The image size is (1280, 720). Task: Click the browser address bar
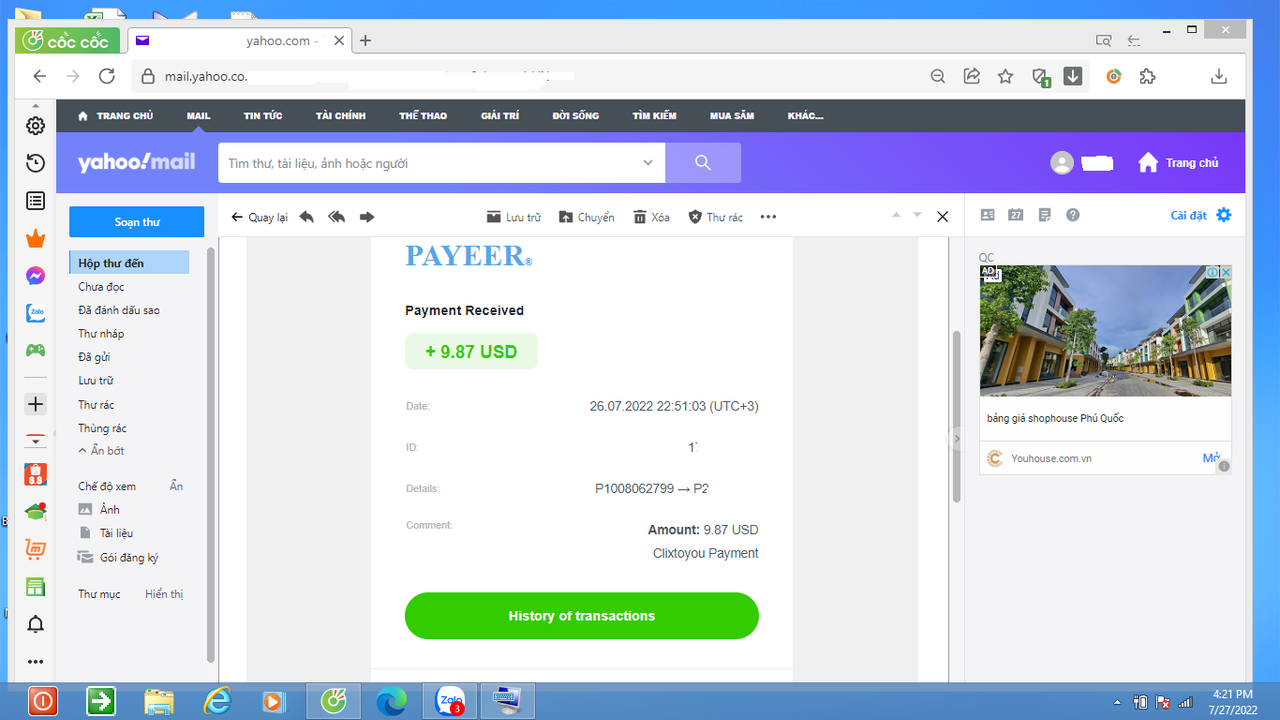click(530, 76)
